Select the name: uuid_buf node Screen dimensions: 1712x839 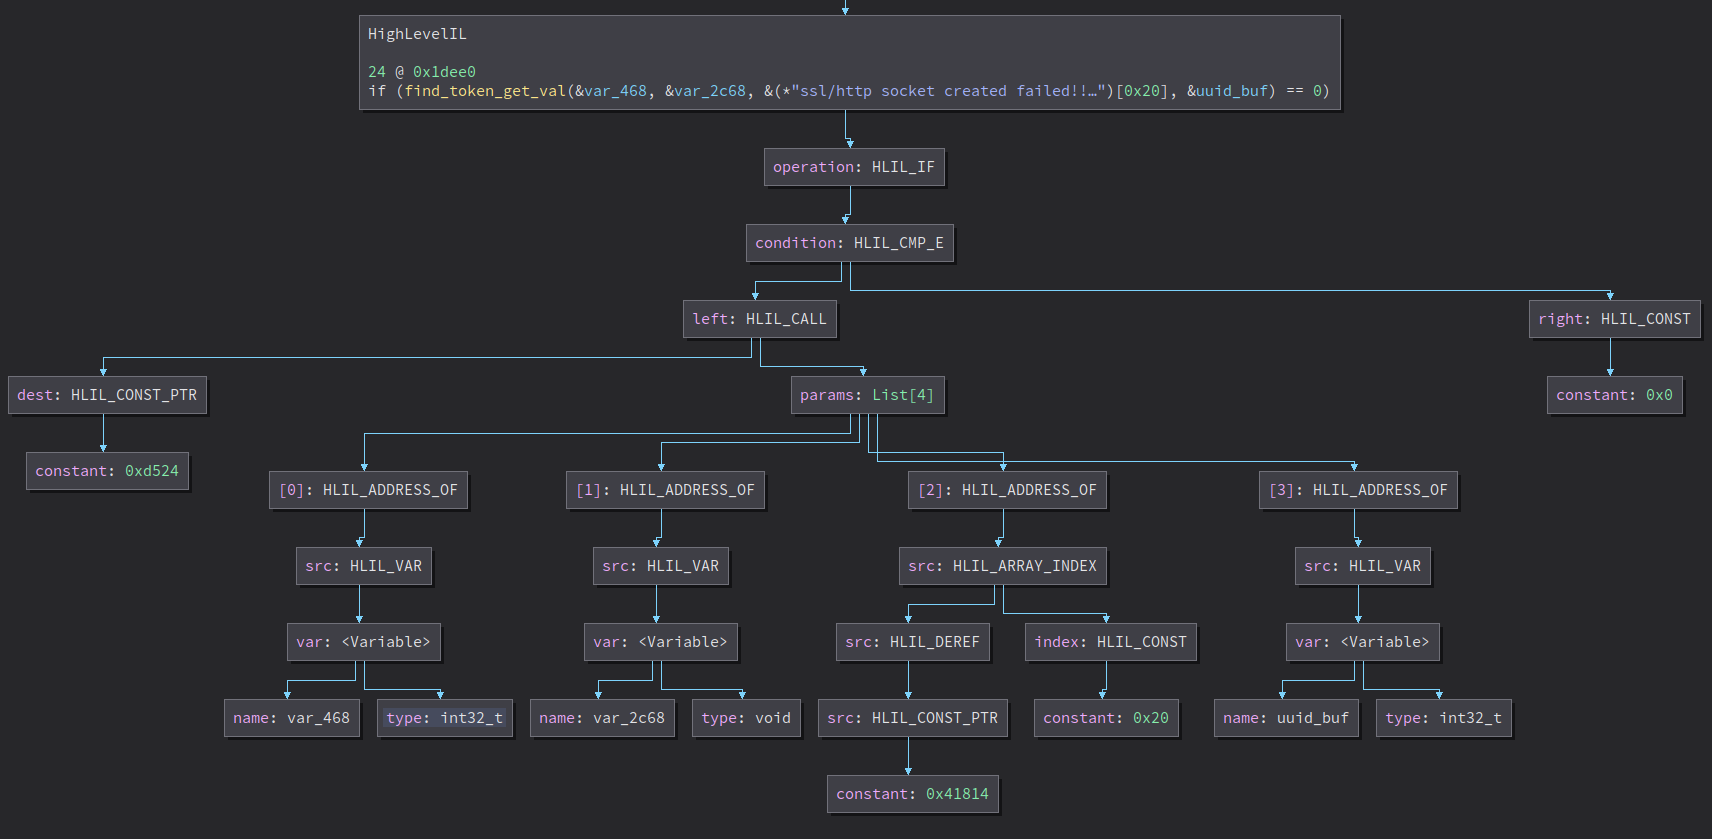point(1285,718)
